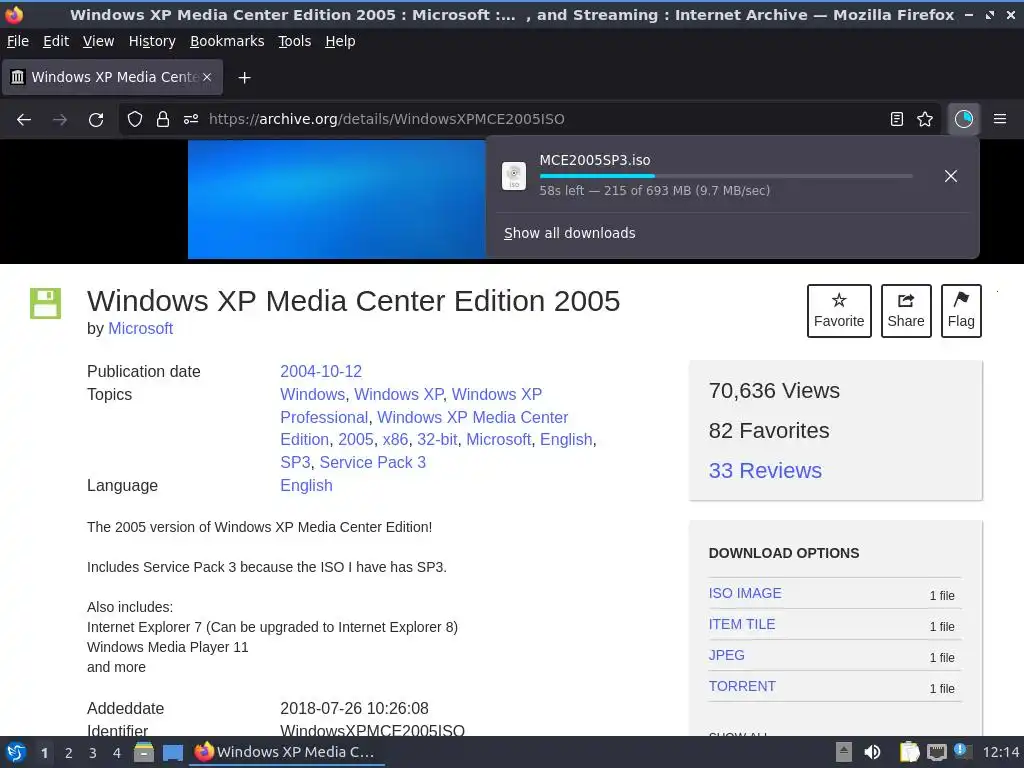This screenshot has height=768, width=1024.
Task: Open the 32-bit topic link
Action: [x=437, y=440]
